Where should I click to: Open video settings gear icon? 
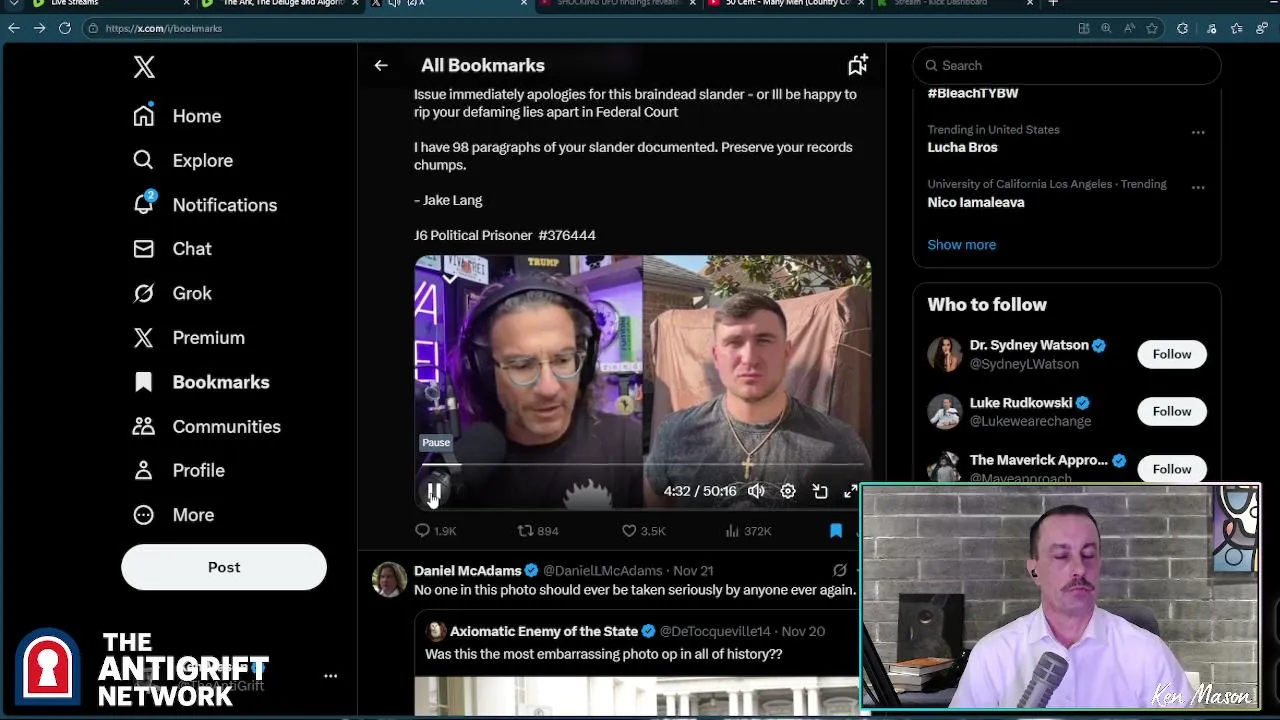(788, 491)
